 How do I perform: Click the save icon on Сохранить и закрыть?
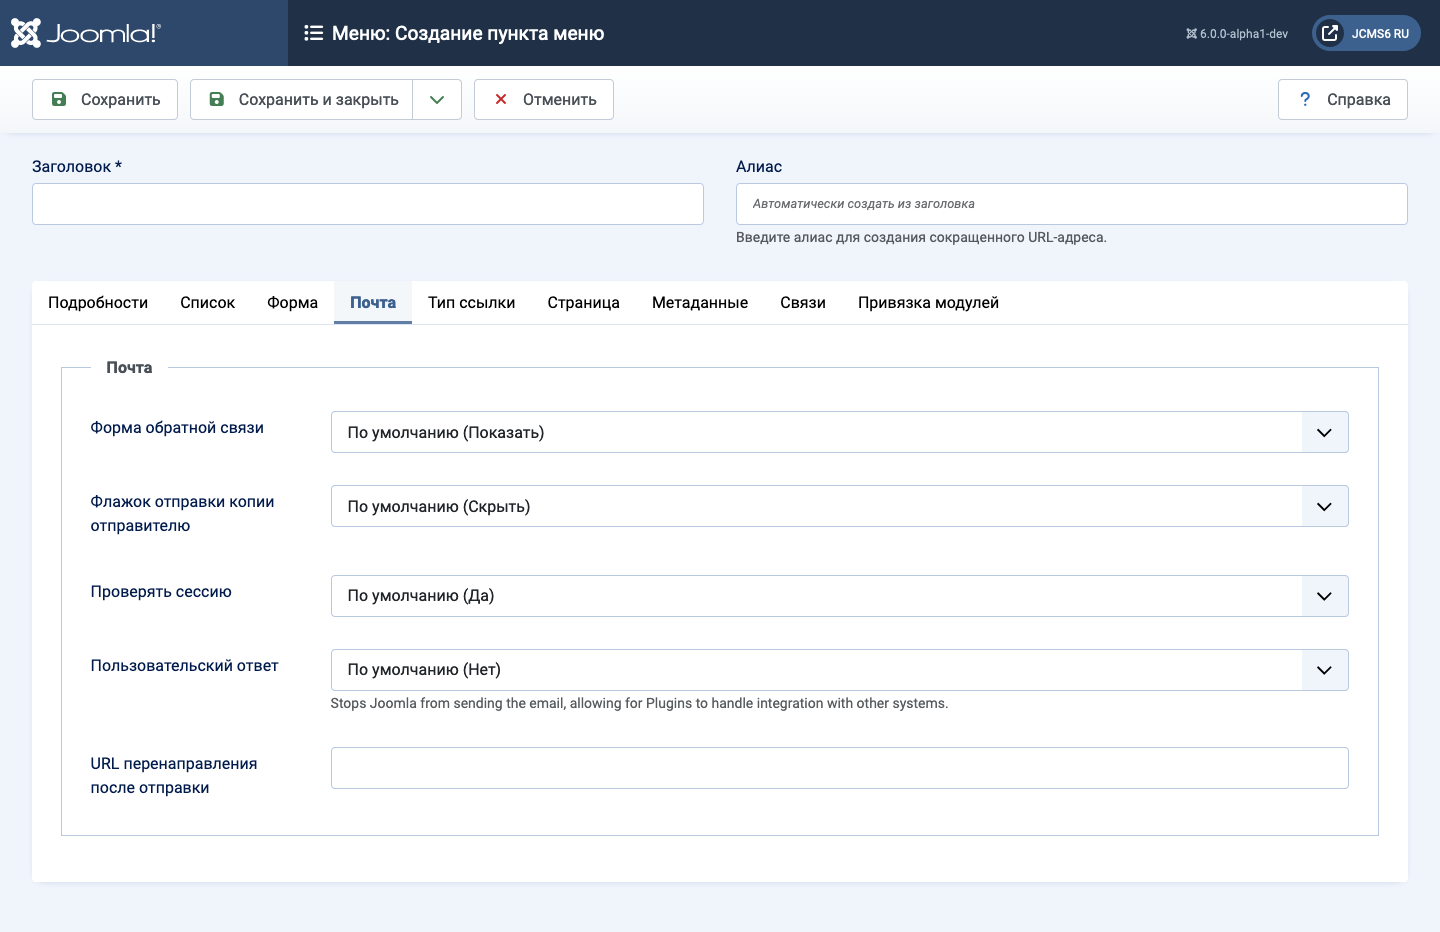click(217, 99)
